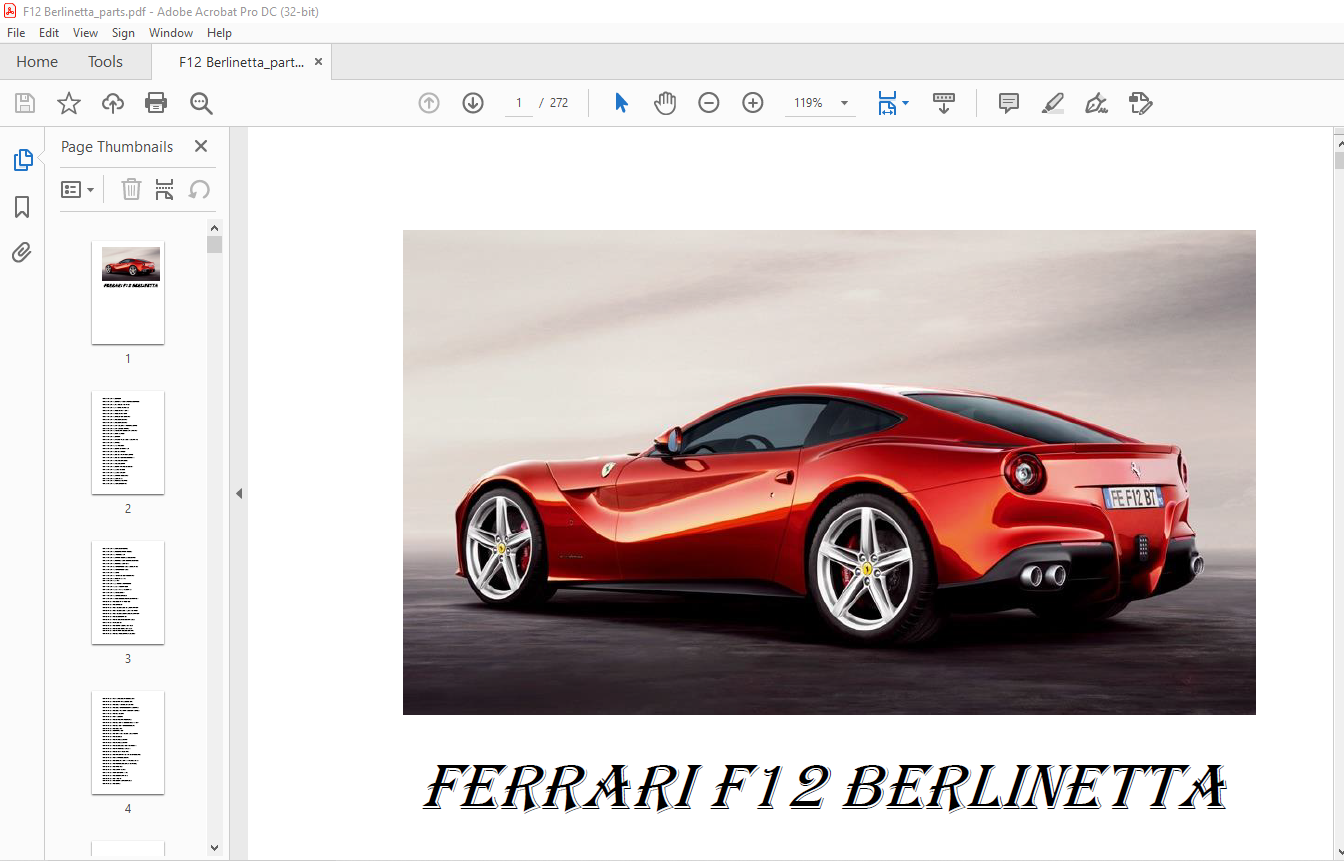The image size is (1344, 861).
Task: Click the Save file icon
Action: pyautogui.click(x=25, y=103)
